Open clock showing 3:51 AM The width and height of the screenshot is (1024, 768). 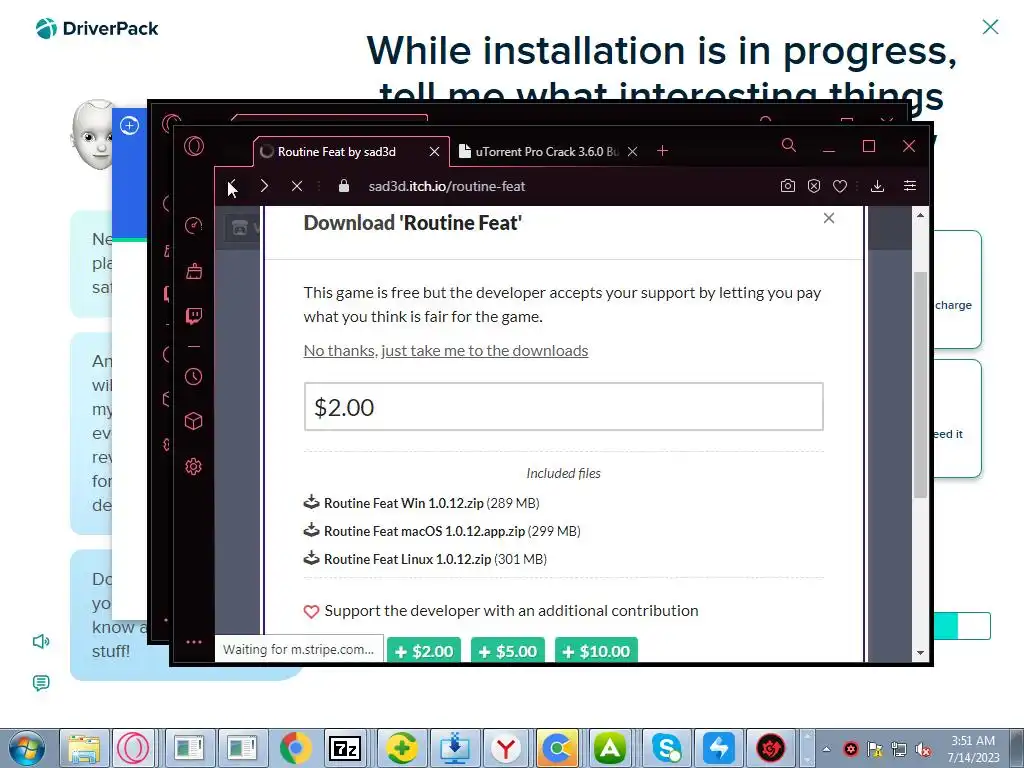(973, 748)
